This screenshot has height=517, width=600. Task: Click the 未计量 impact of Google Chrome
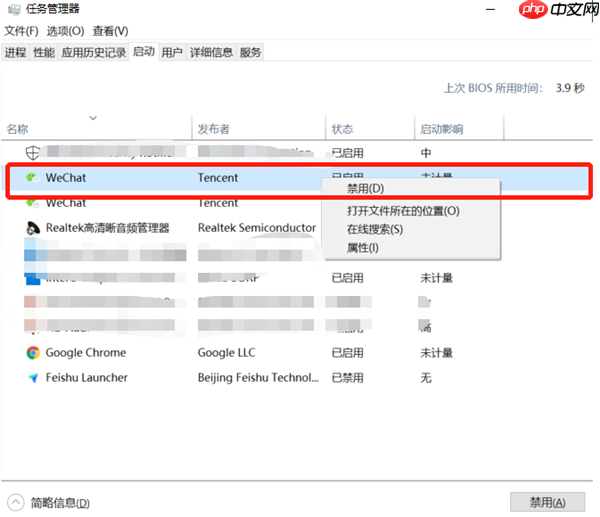[x=437, y=353]
